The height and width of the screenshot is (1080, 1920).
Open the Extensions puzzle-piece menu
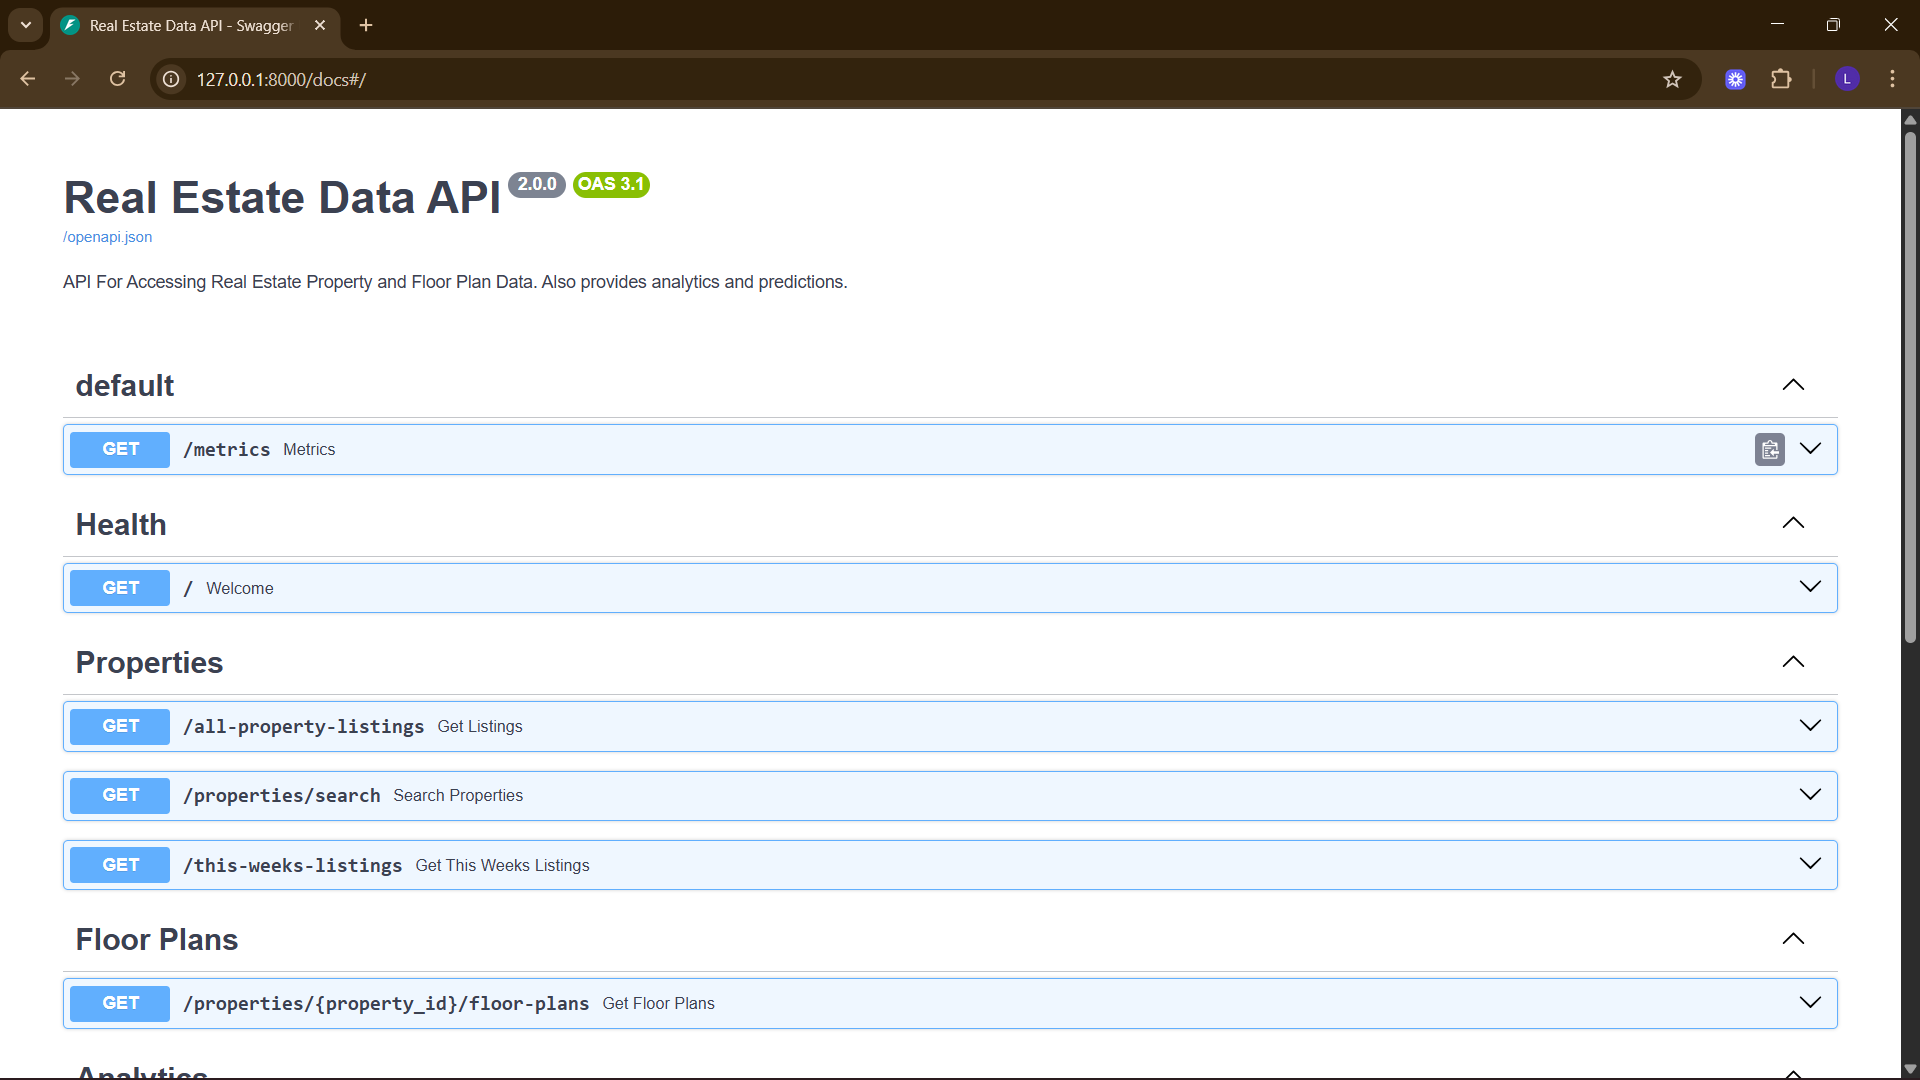tap(1781, 79)
